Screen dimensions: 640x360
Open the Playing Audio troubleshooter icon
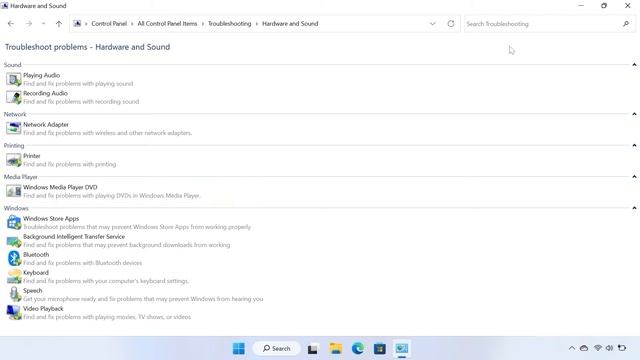click(13, 79)
